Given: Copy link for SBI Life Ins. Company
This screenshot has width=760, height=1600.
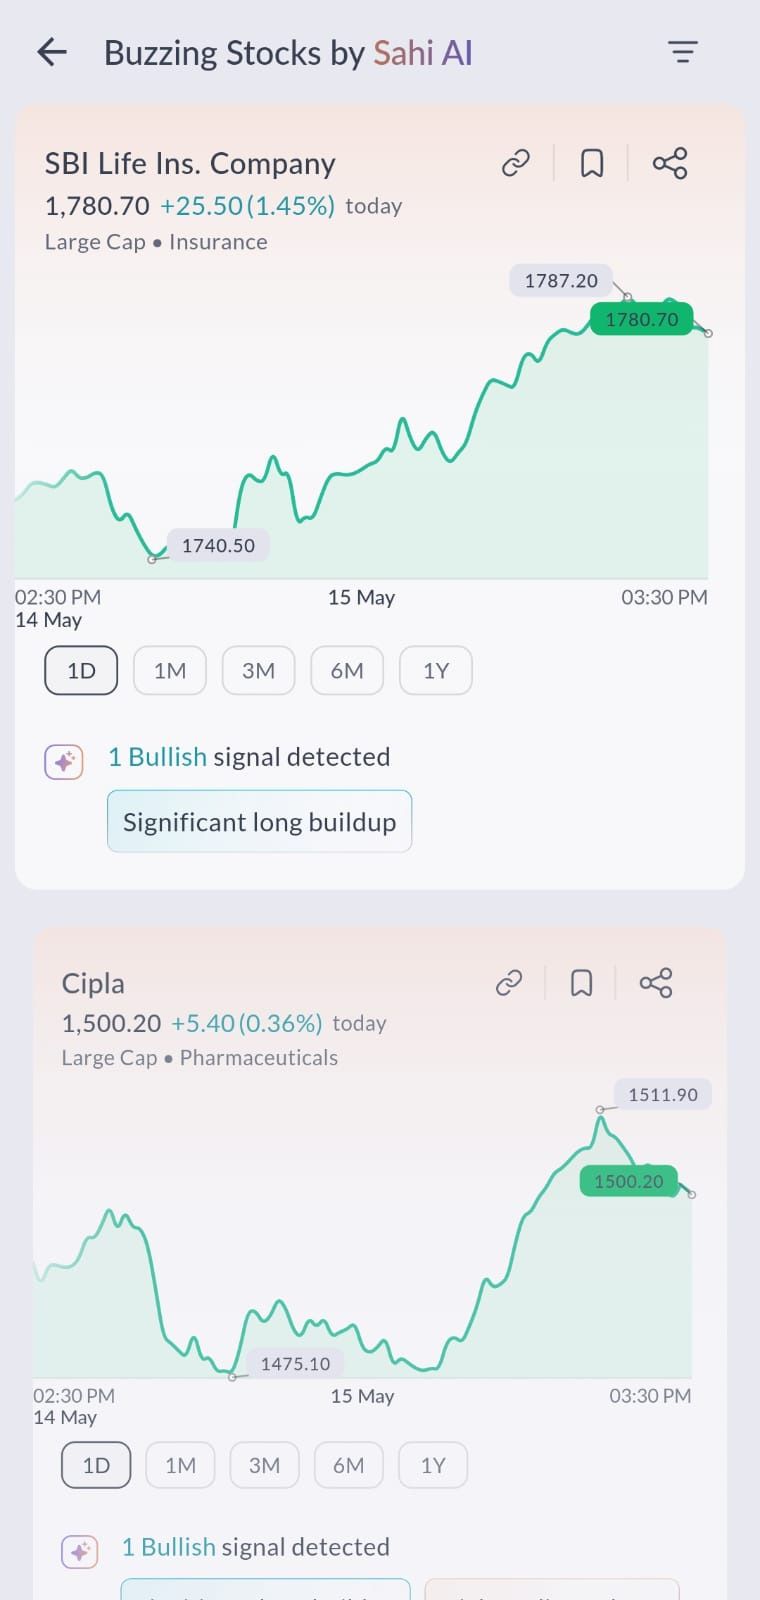Looking at the screenshot, I should 515,163.
